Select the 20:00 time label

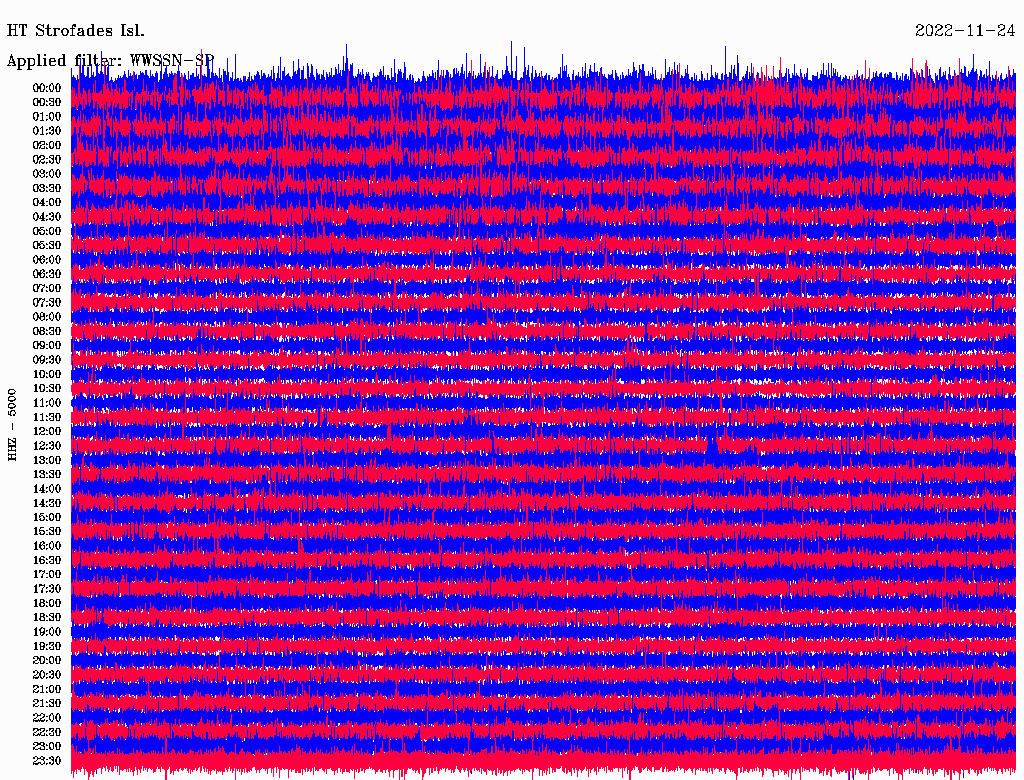(47, 660)
